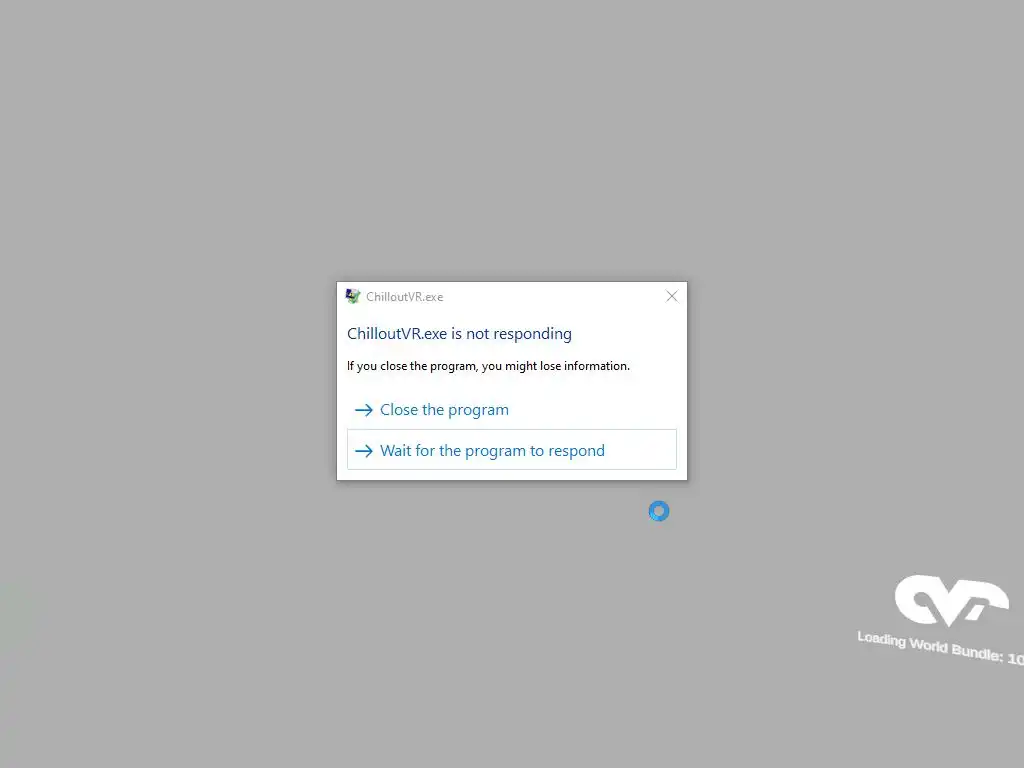
Task: Choose "Close the program" option
Action: [511, 409]
